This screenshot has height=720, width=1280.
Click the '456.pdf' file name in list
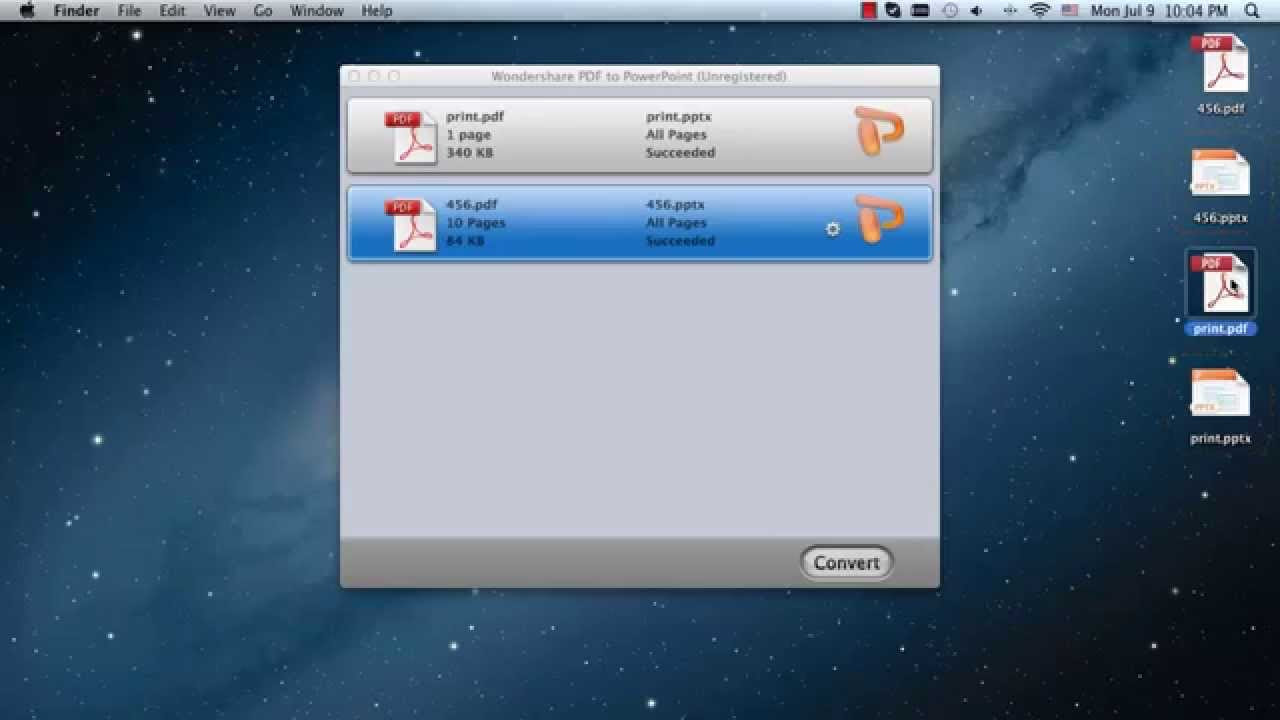pyautogui.click(x=471, y=205)
